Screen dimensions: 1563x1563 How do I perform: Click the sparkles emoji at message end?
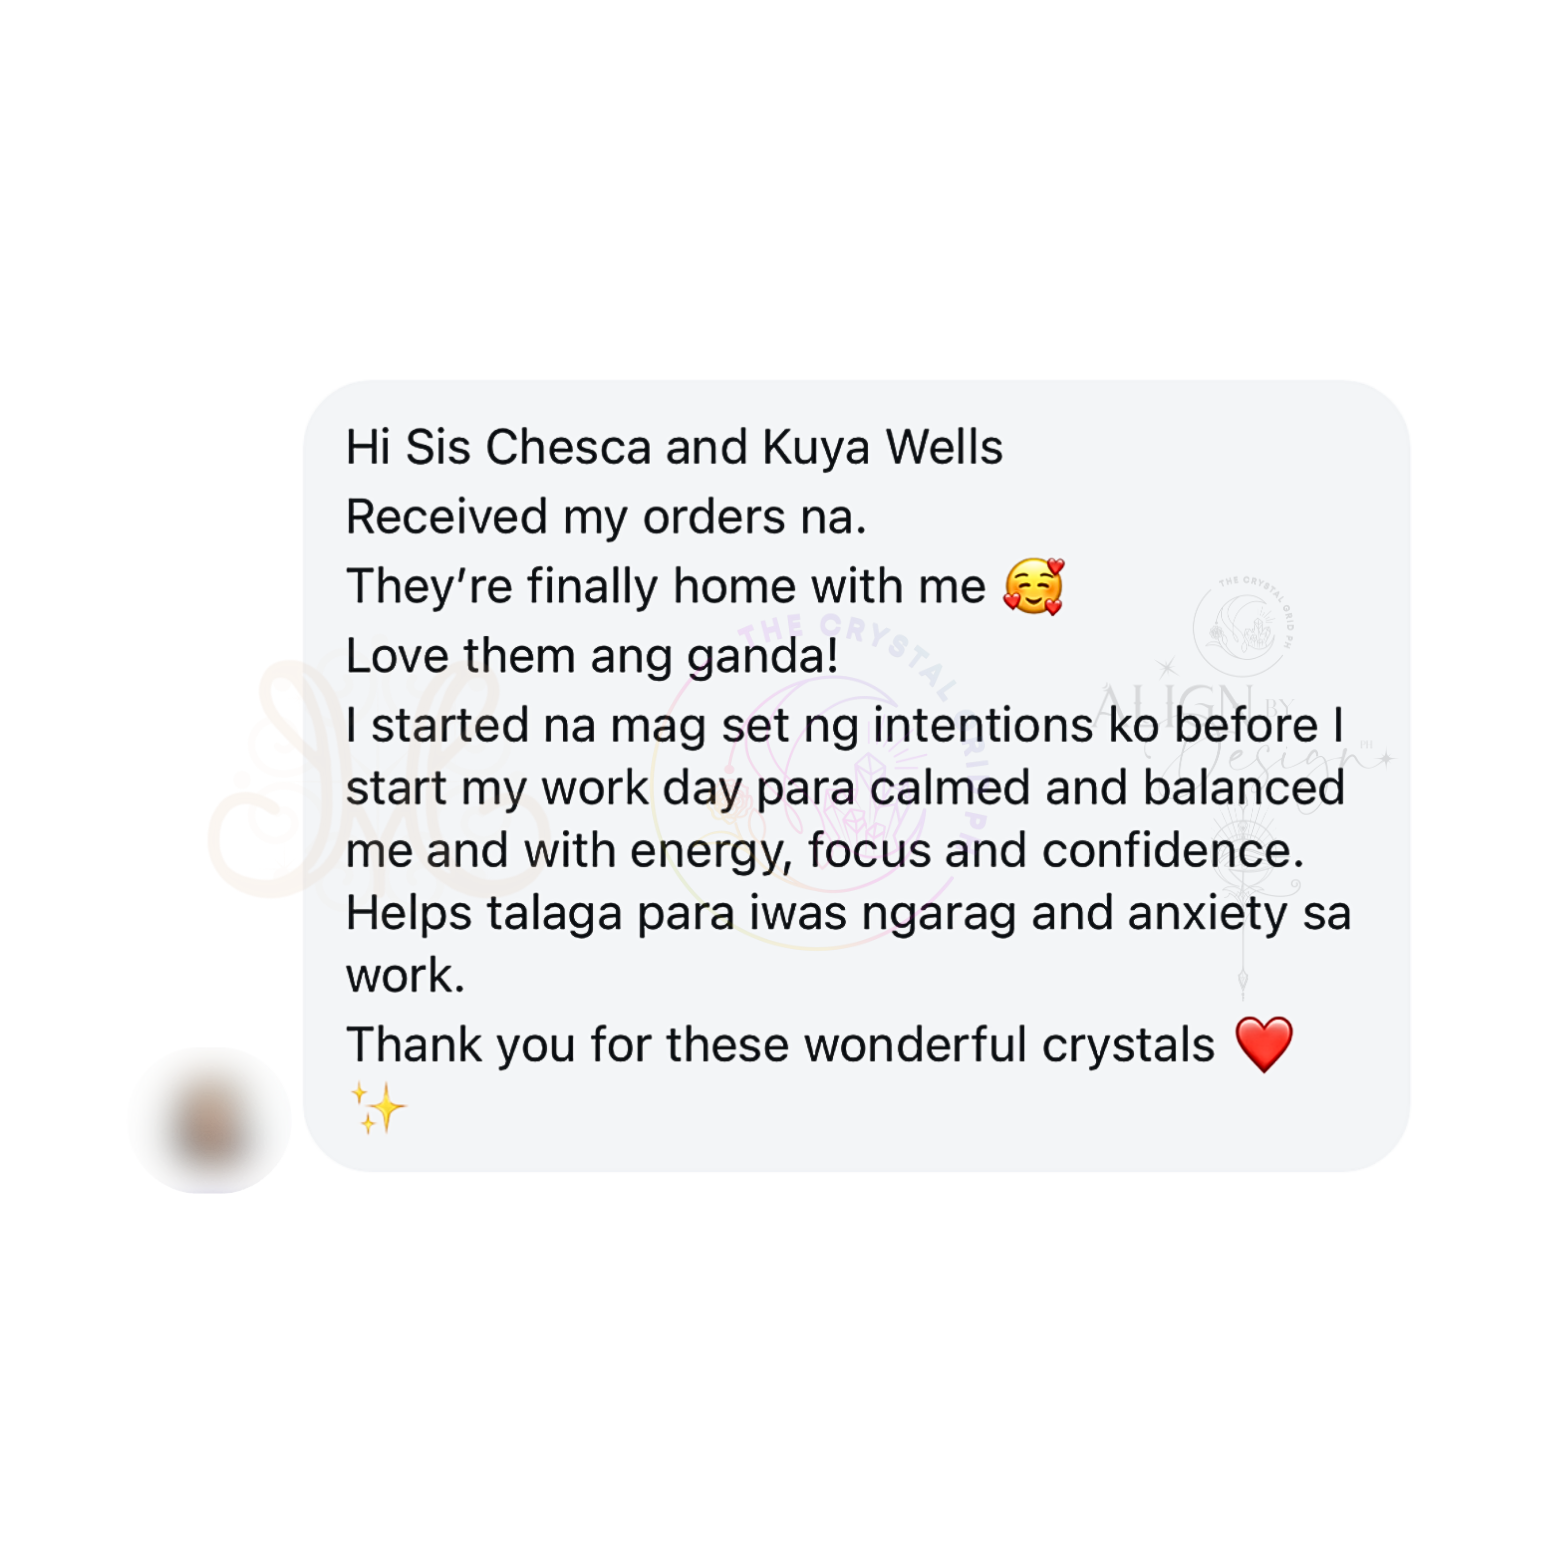click(x=378, y=1108)
